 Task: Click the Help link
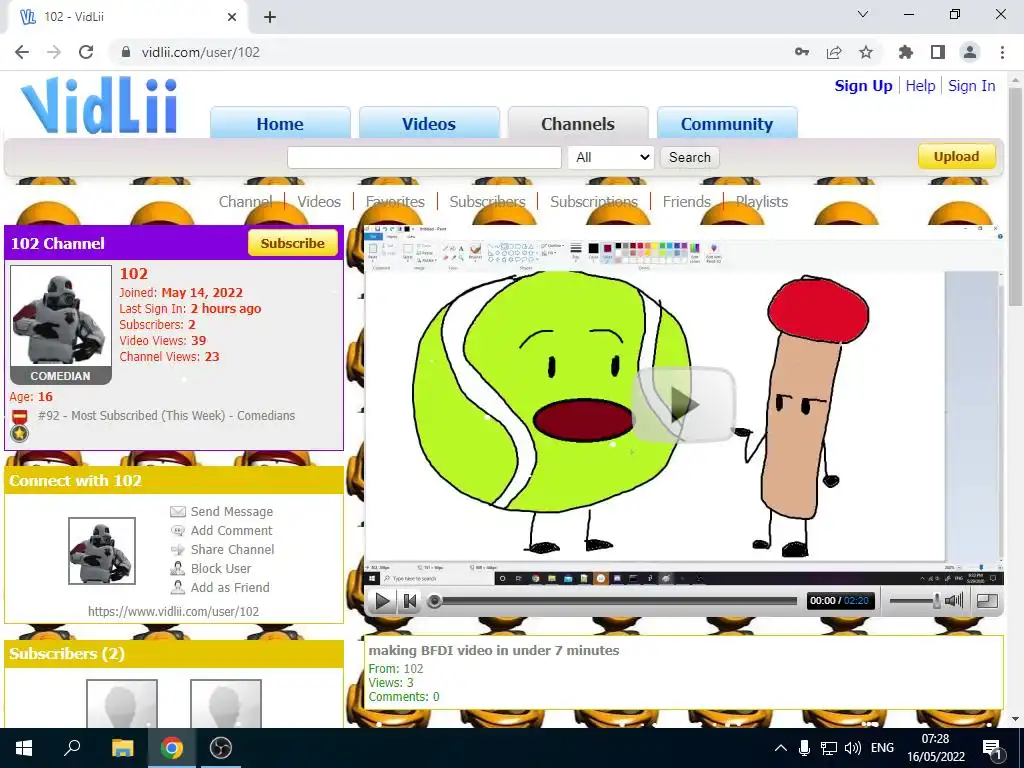920,86
